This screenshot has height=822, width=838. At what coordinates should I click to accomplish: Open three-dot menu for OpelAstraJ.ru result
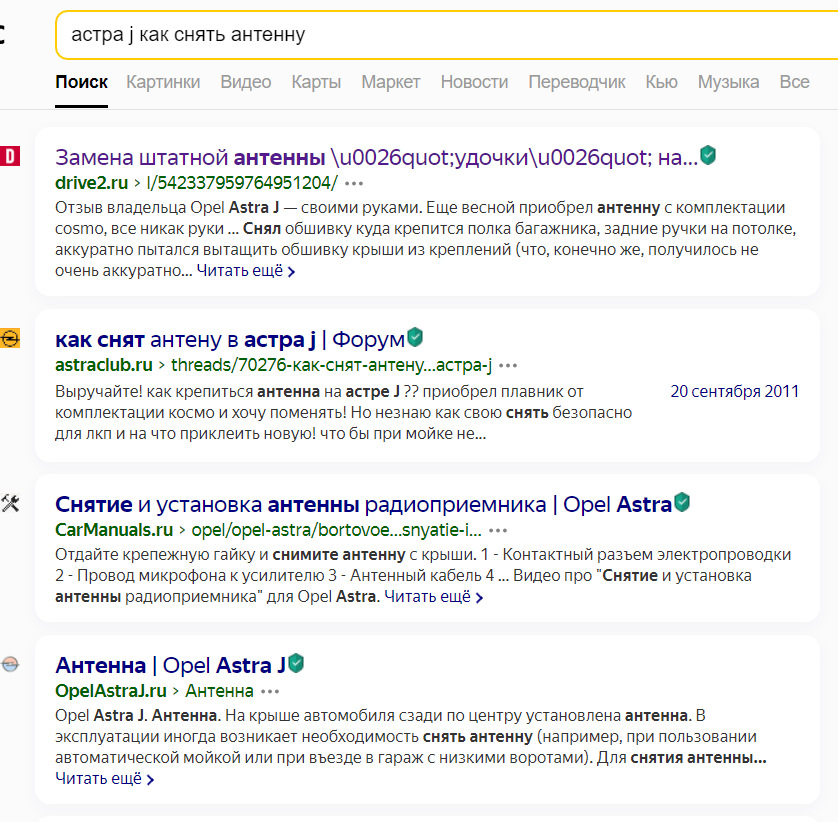coord(270,691)
